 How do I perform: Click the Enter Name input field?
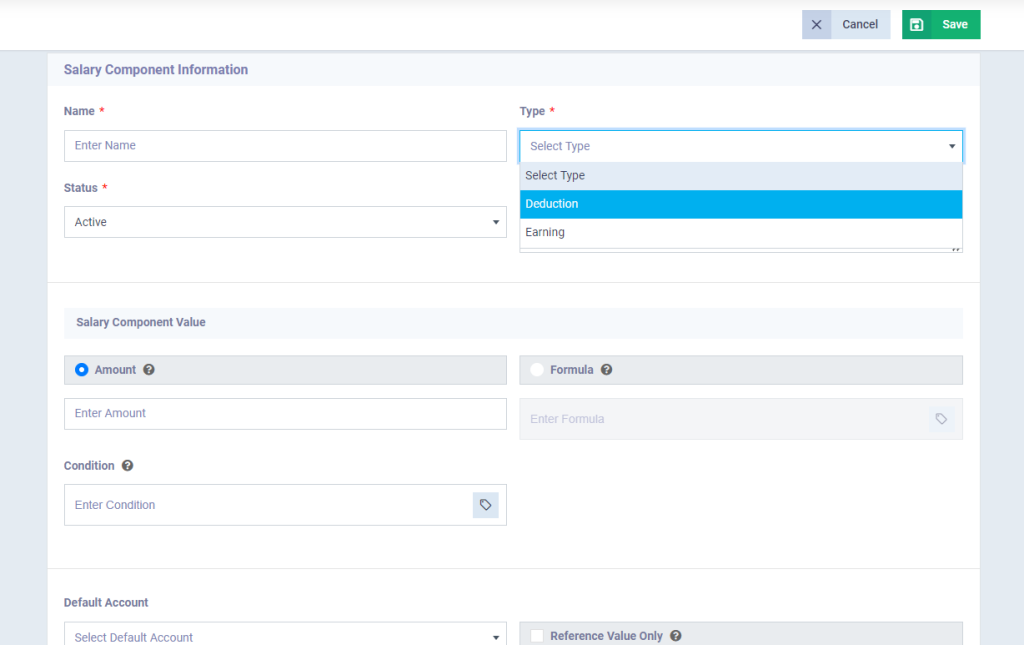[x=285, y=145]
